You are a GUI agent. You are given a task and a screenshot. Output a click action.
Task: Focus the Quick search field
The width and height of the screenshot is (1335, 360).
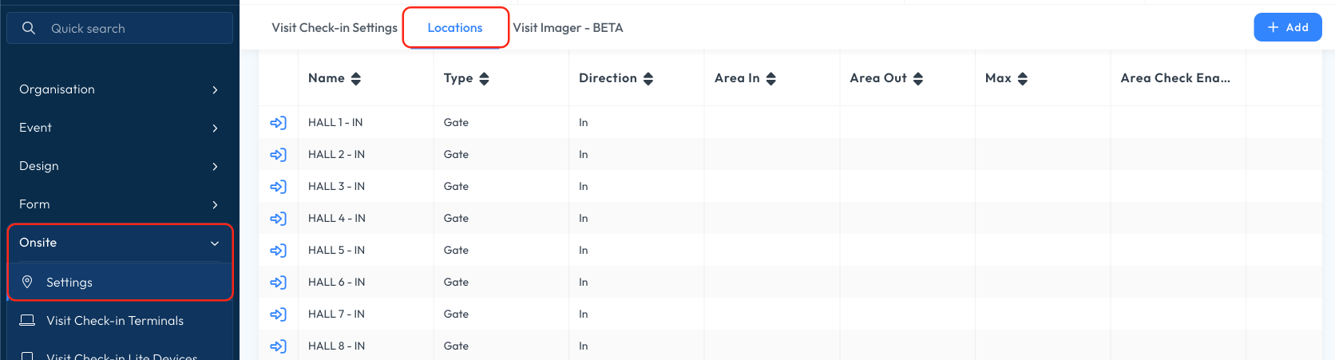(120, 28)
